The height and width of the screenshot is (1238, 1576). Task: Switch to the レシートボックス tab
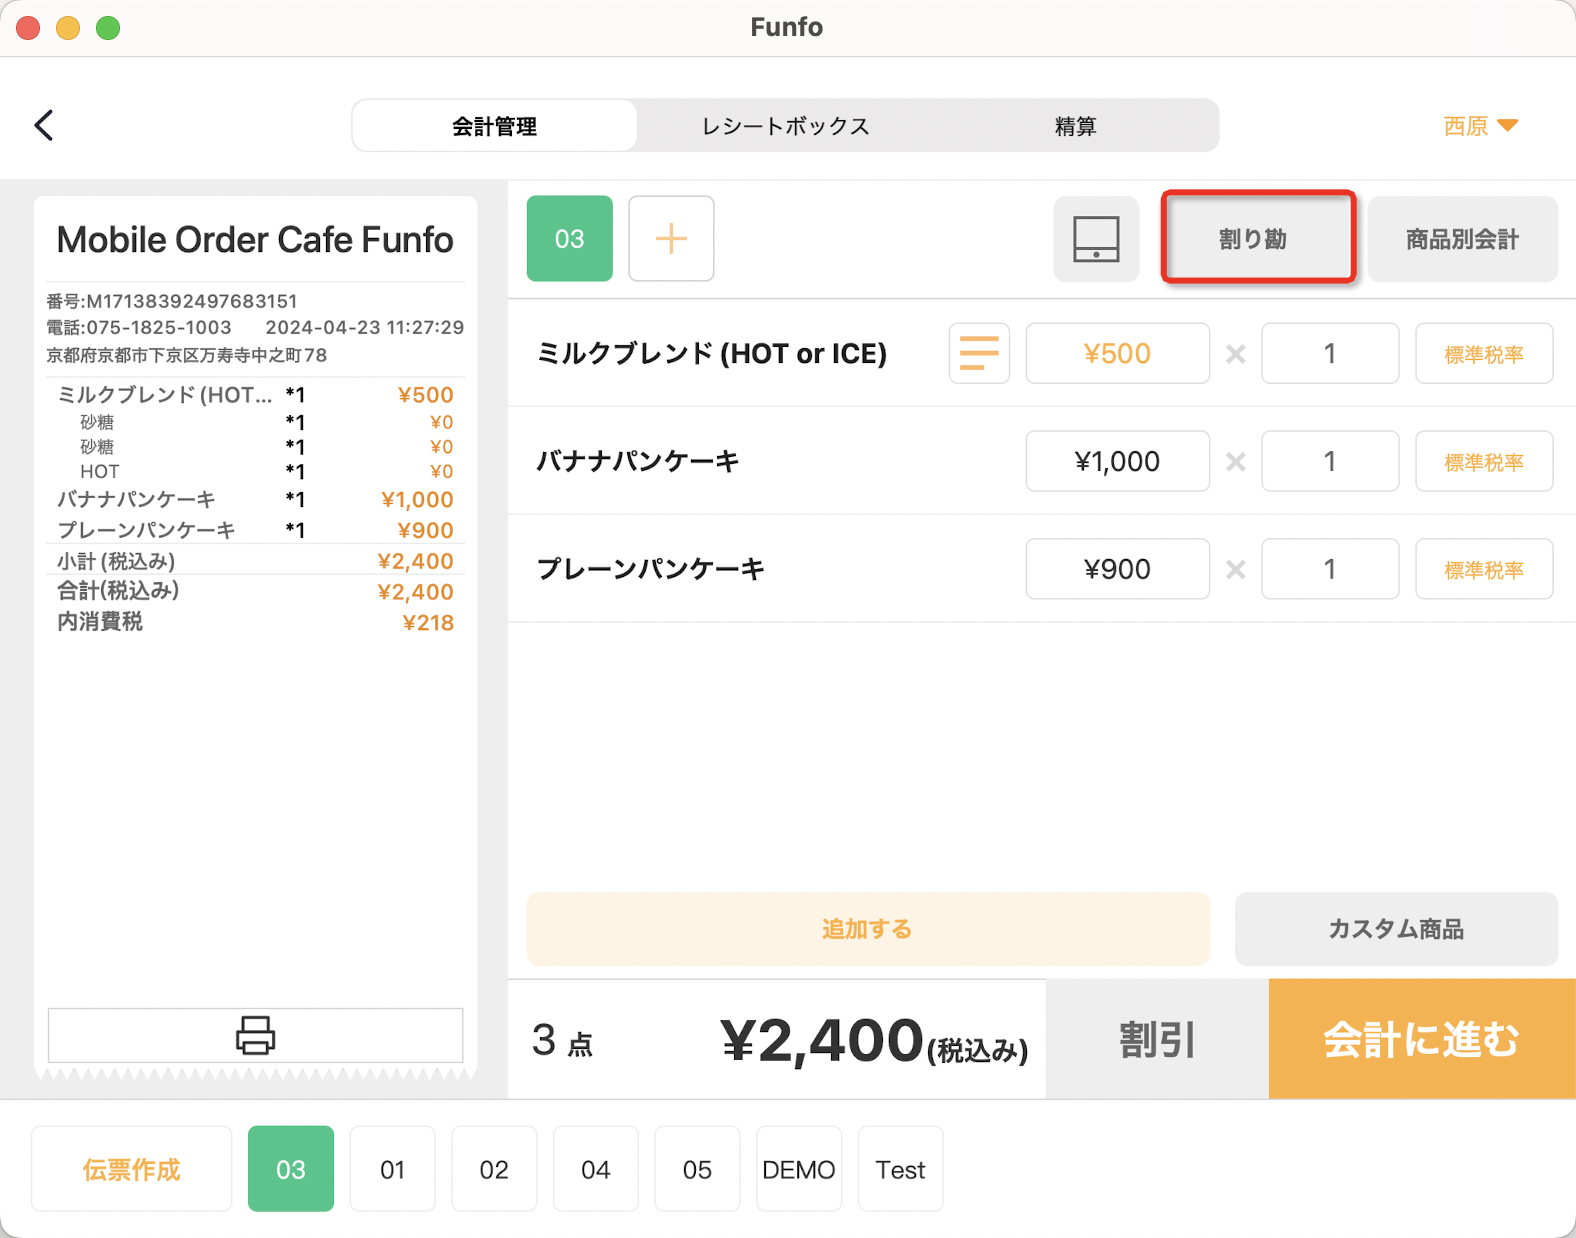tap(786, 126)
